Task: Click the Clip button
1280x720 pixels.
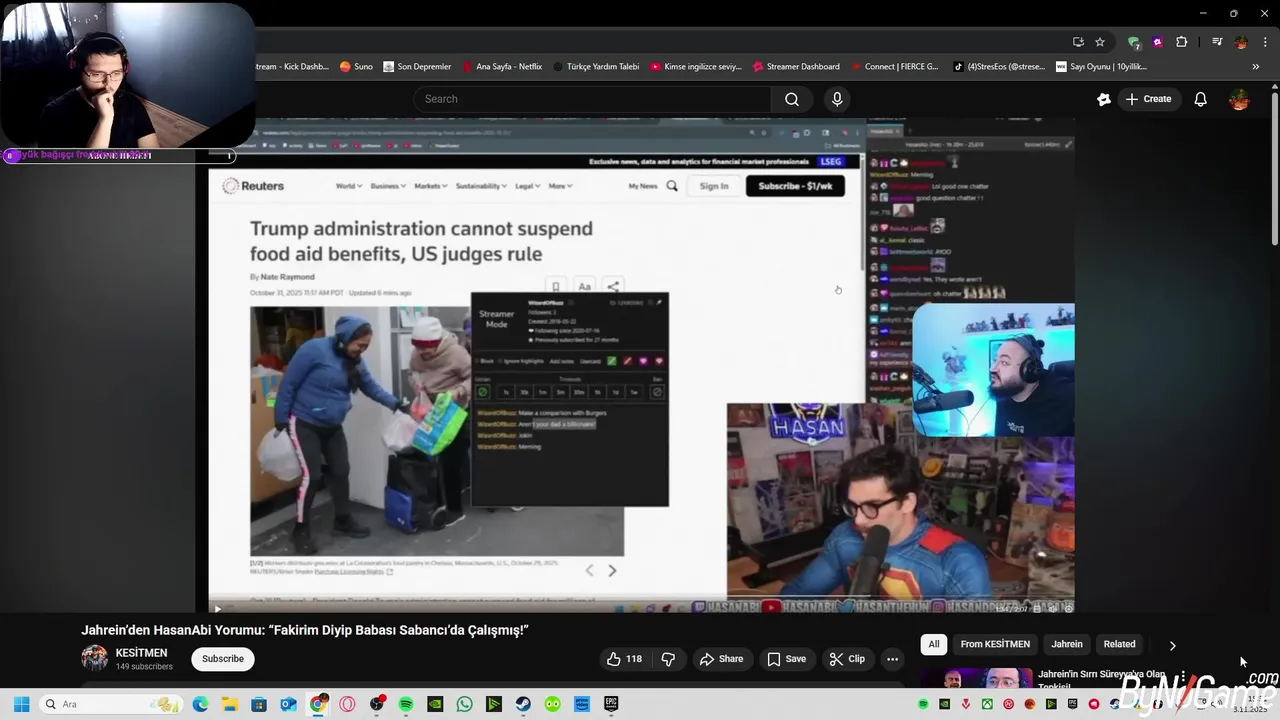Action: tap(847, 659)
